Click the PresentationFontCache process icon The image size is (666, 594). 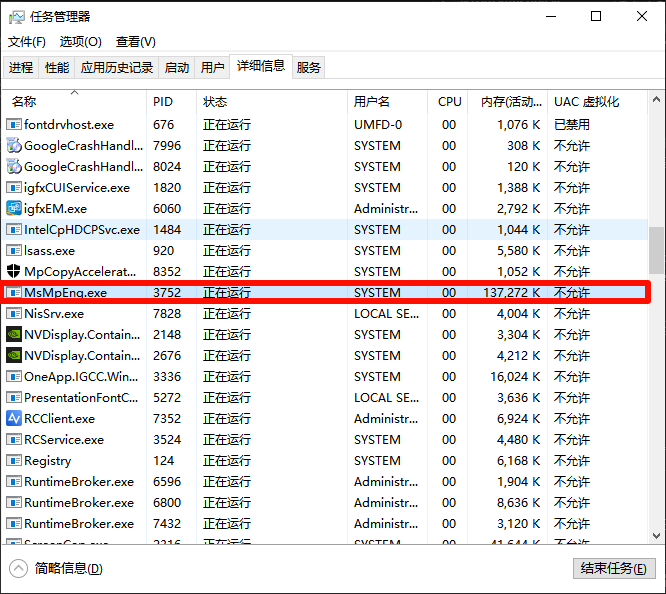point(14,397)
